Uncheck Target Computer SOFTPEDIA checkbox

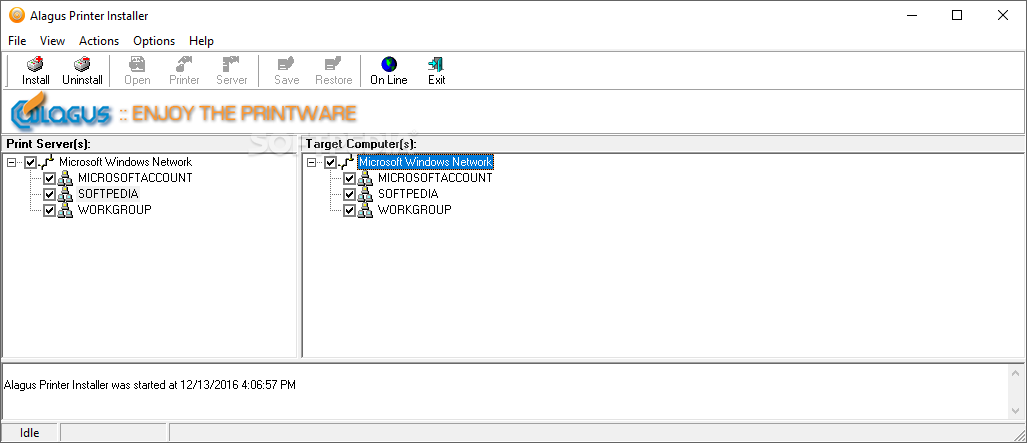tap(349, 194)
